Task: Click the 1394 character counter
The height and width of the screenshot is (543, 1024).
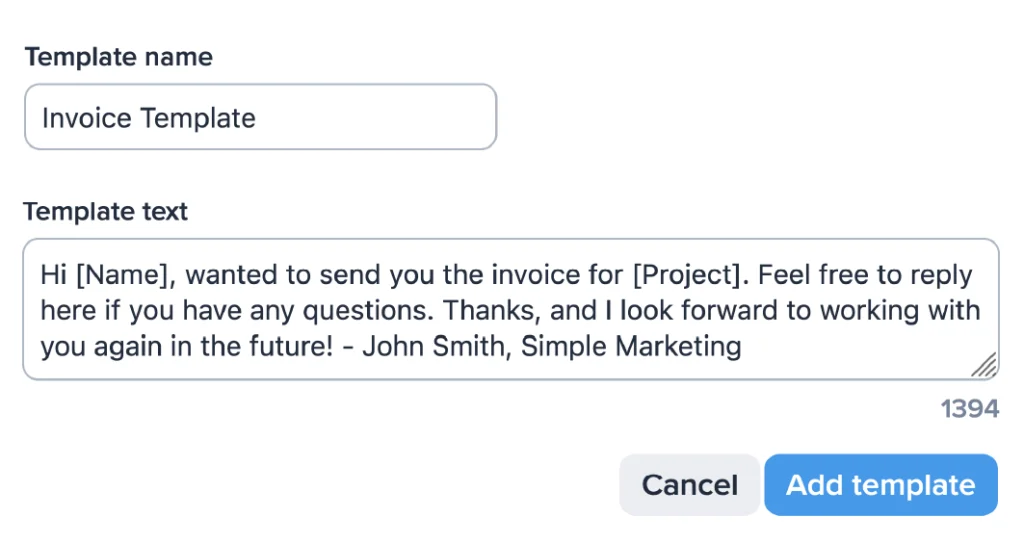Action: point(970,409)
